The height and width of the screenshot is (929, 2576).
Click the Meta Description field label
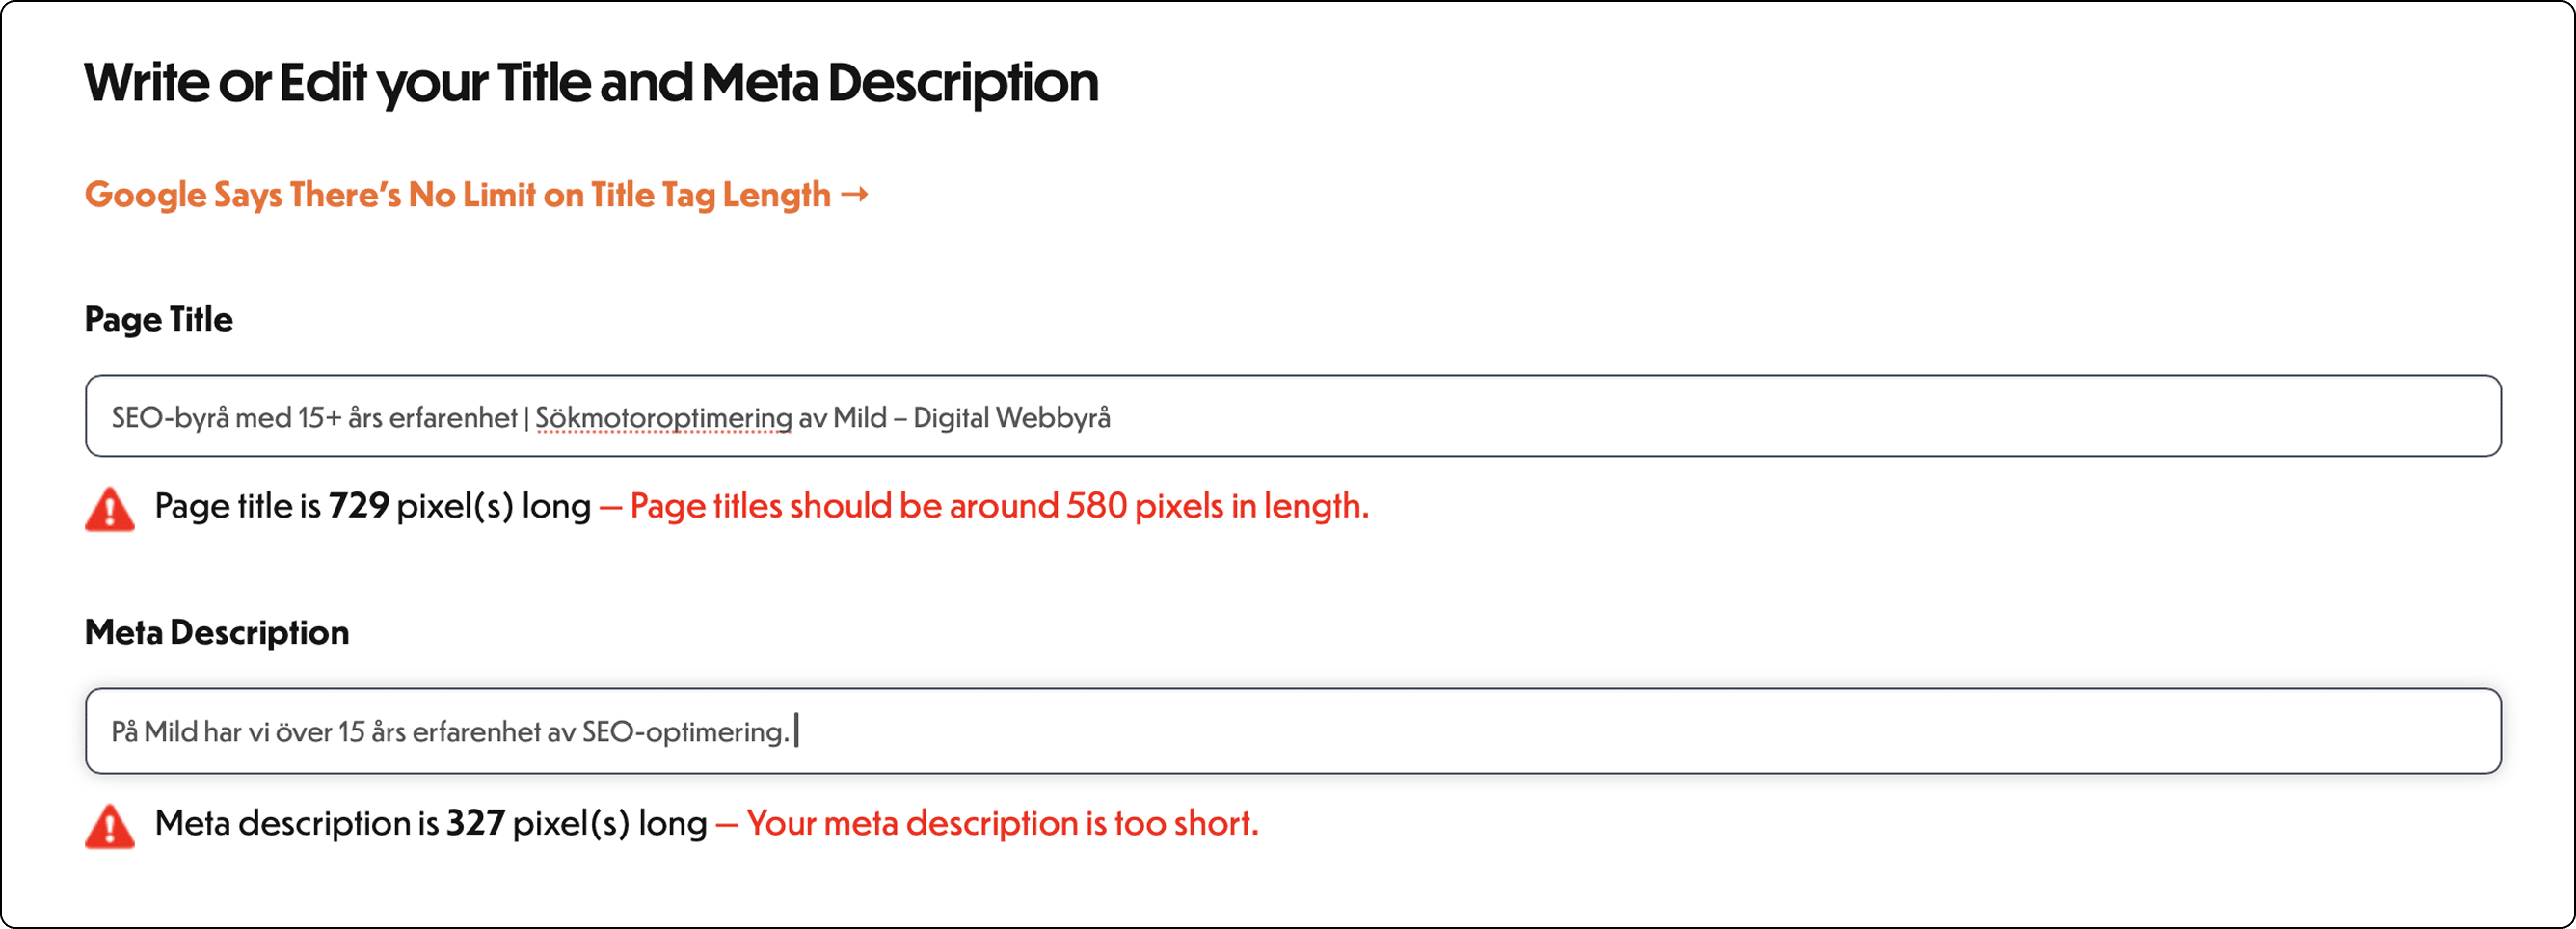(217, 632)
